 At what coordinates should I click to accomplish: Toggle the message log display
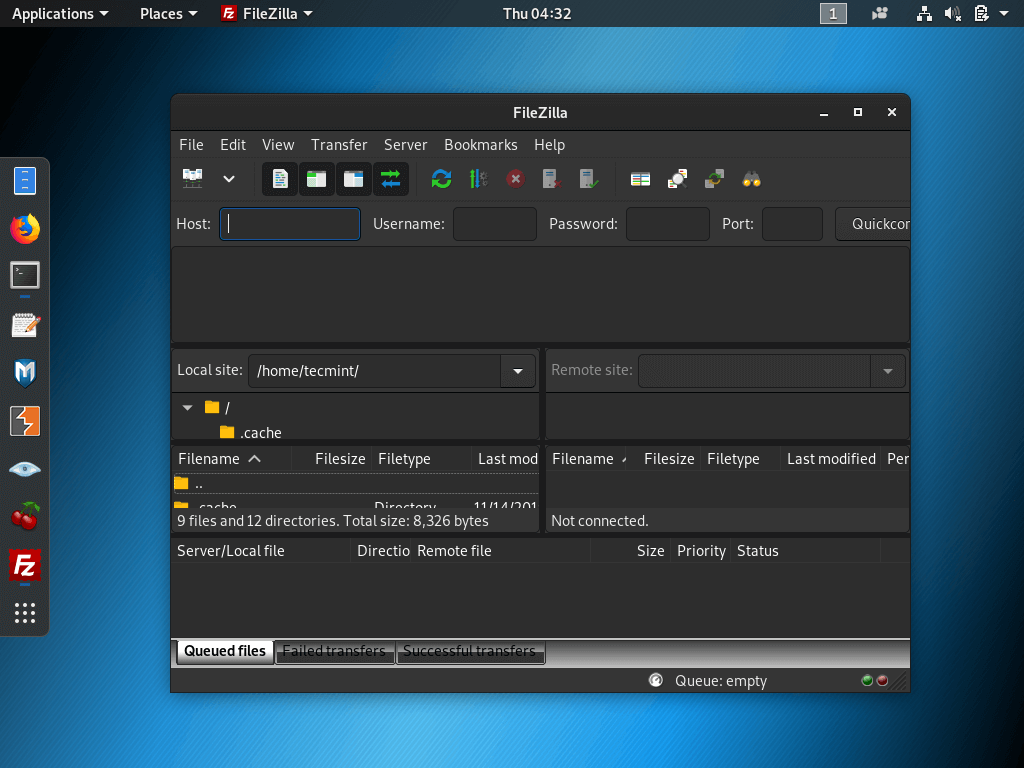pos(279,178)
